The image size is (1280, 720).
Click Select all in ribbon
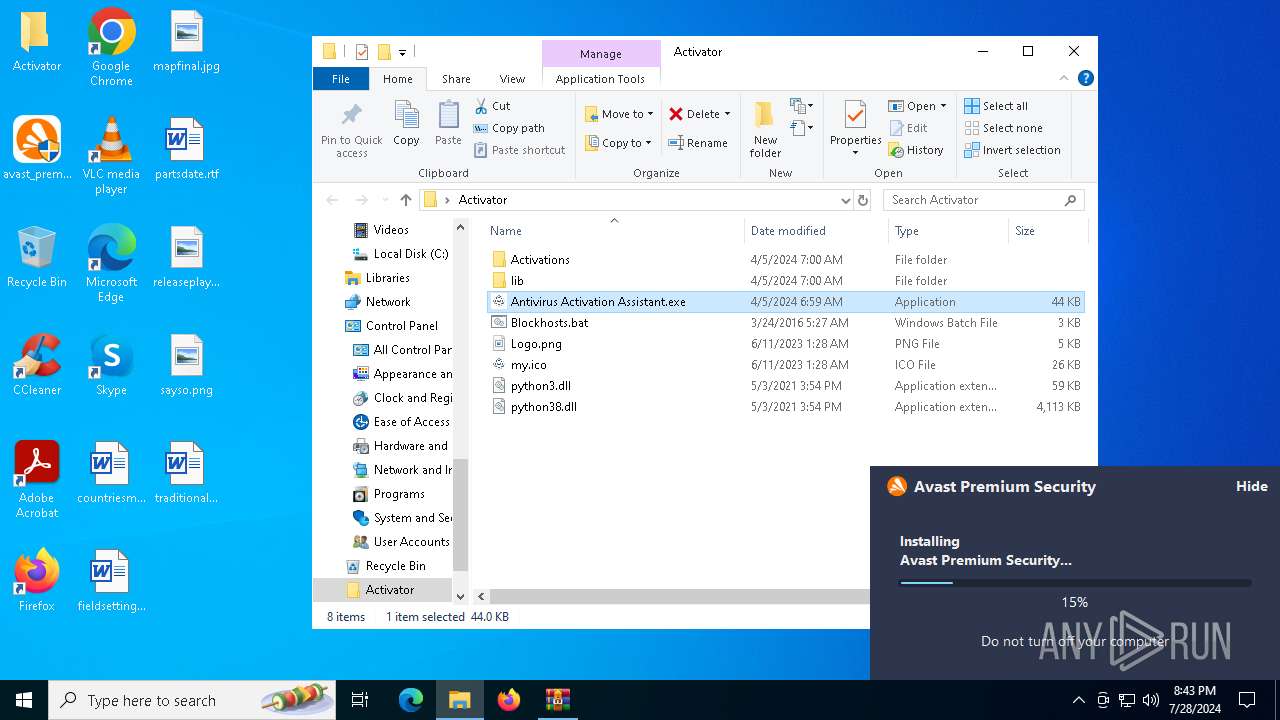click(996, 106)
